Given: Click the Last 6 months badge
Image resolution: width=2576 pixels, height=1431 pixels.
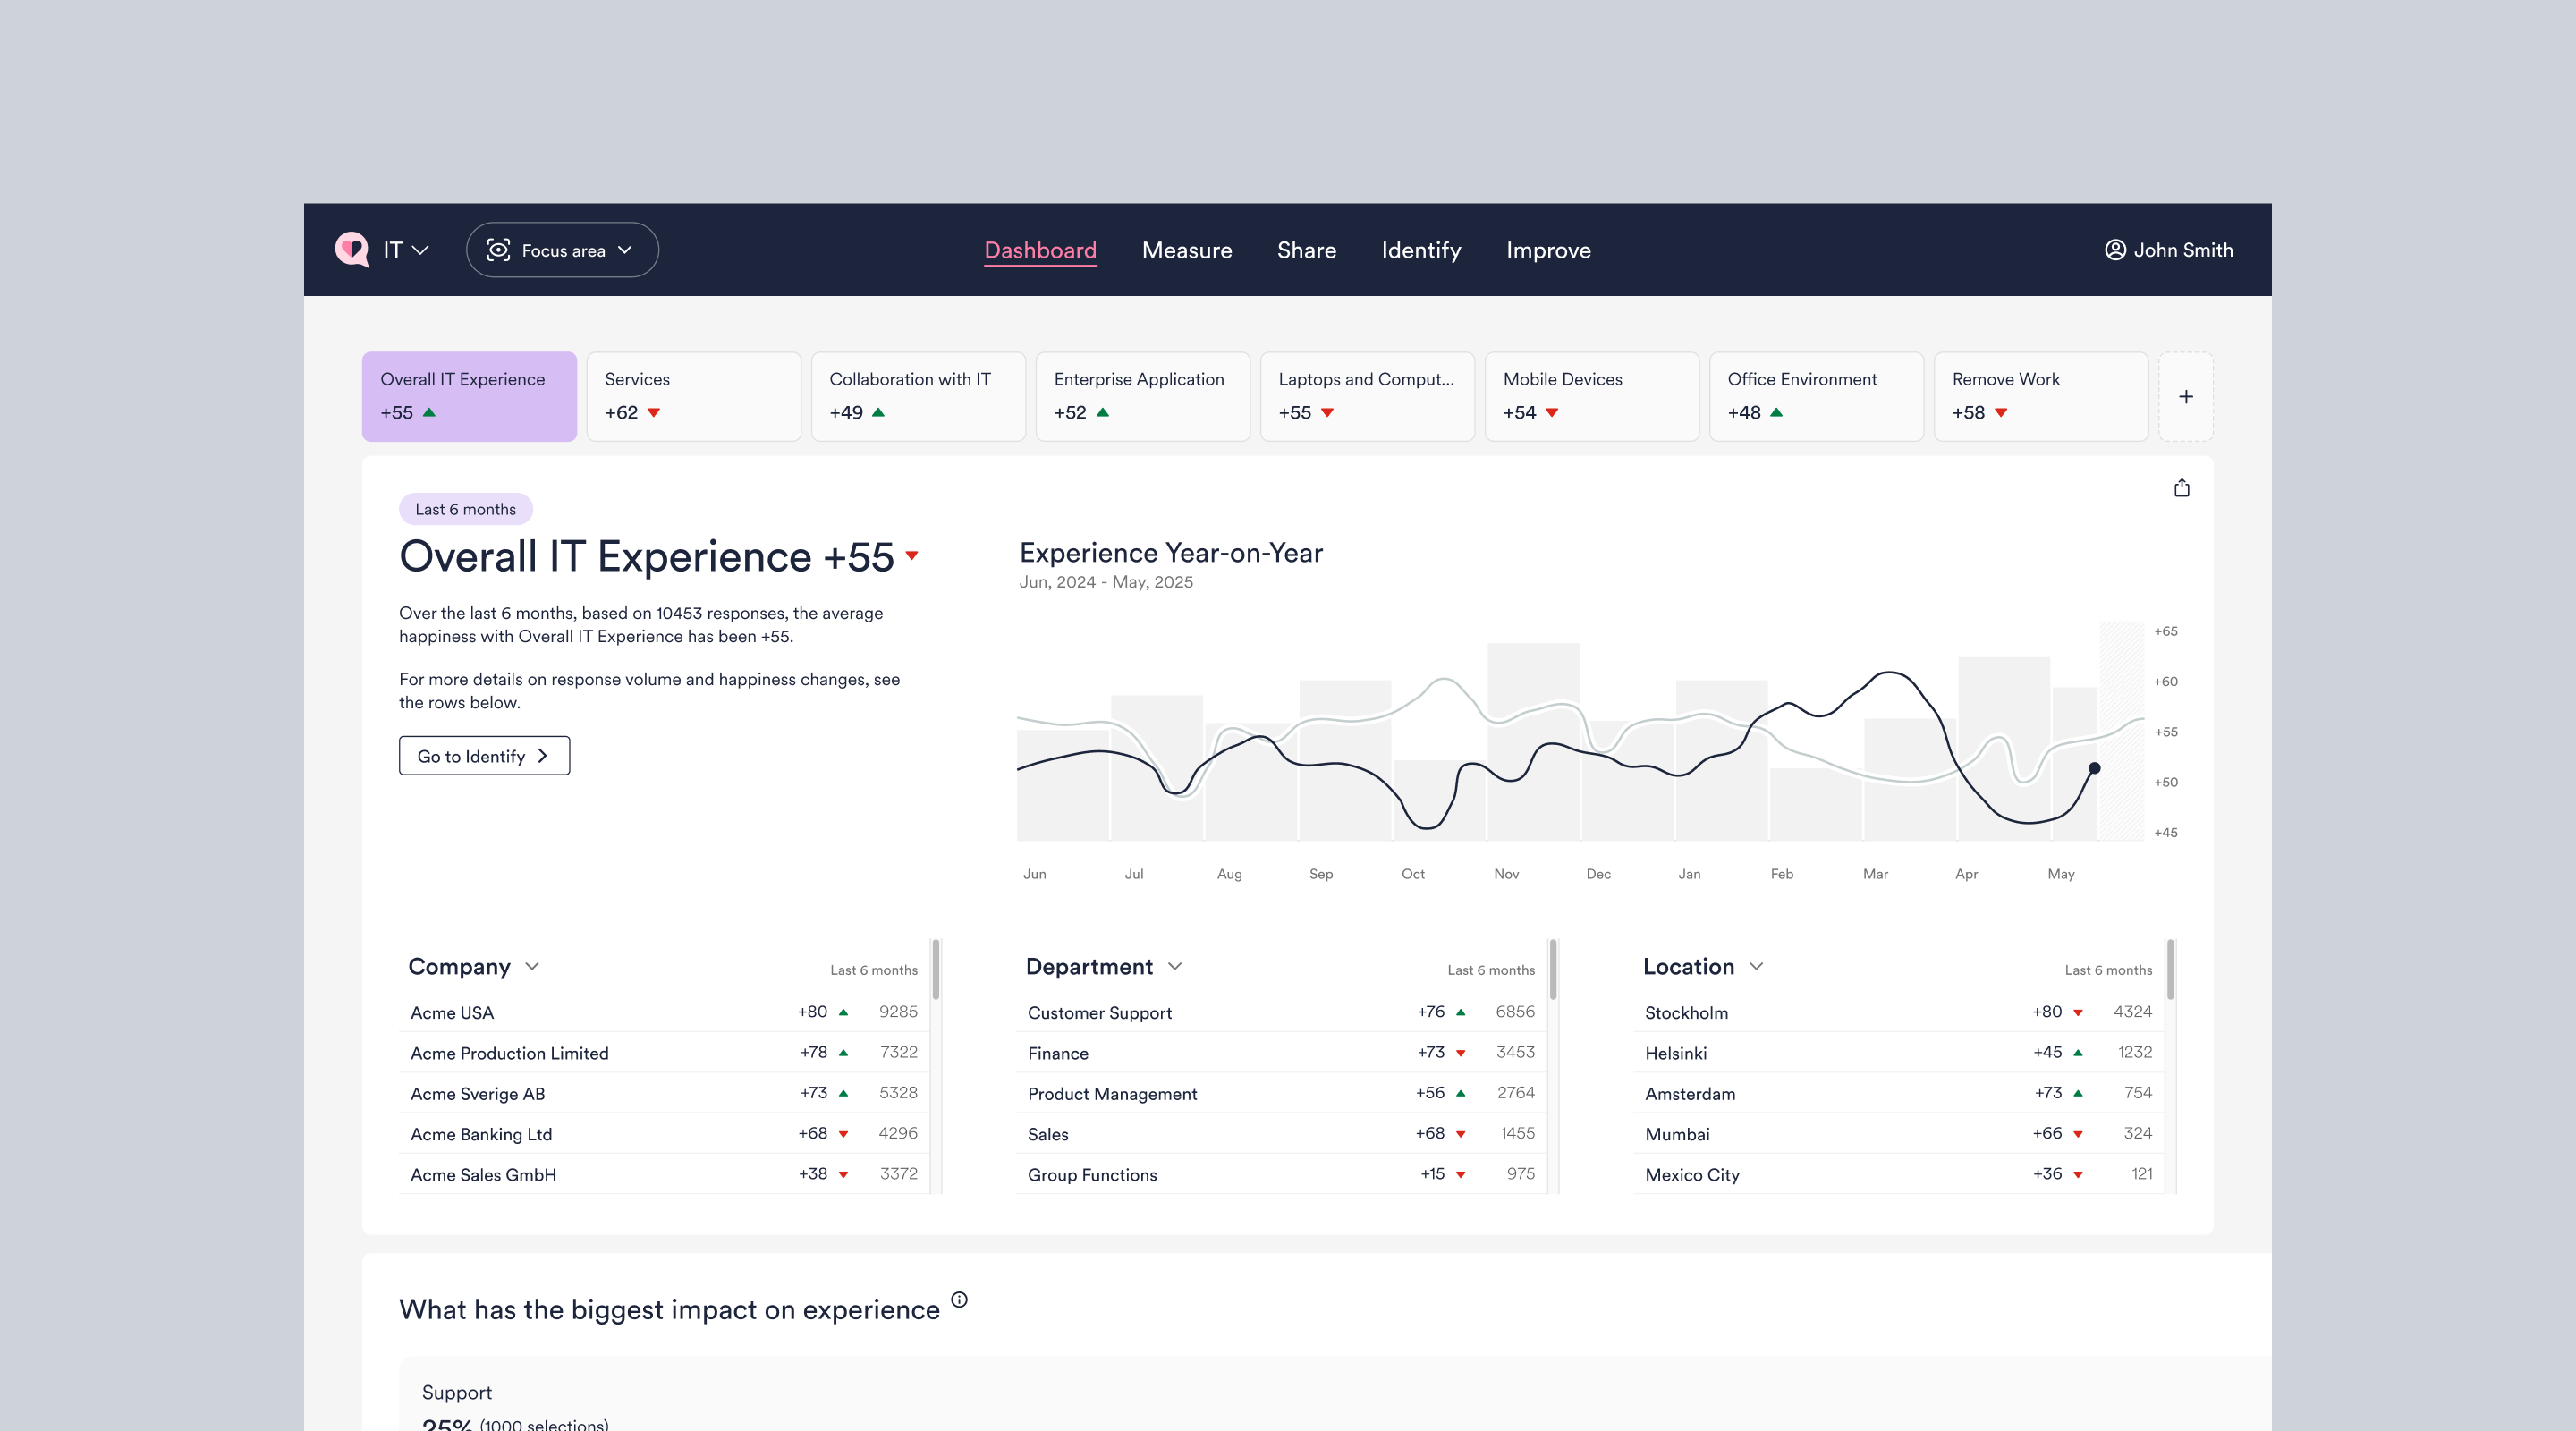Looking at the screenshot, I should 465,509.
